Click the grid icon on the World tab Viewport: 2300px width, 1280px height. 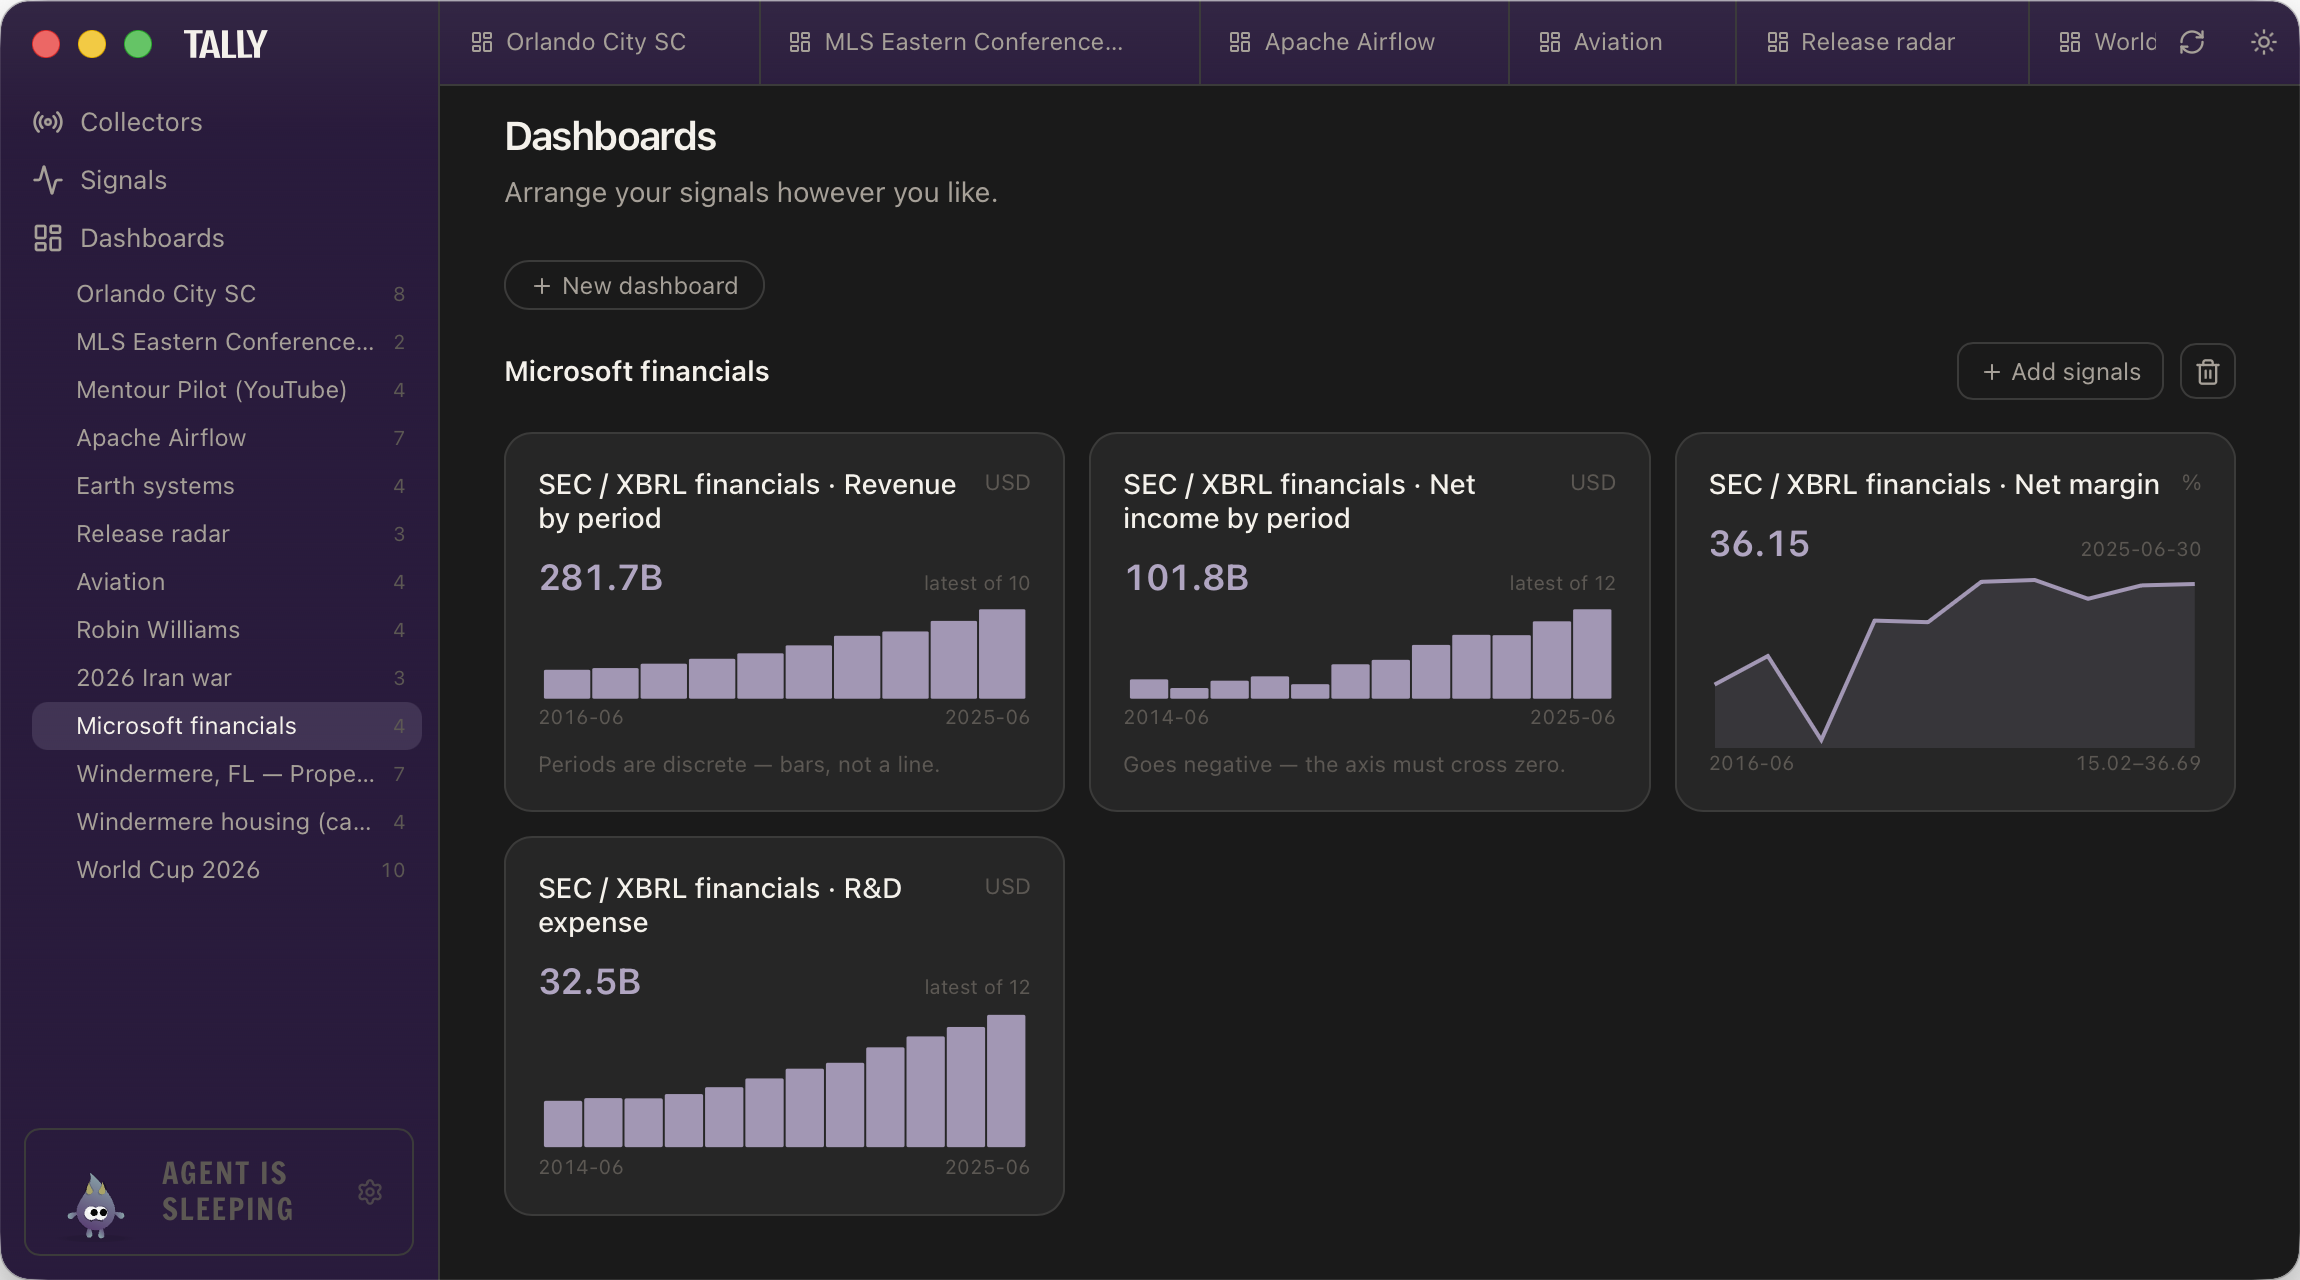(x=2070, y=42)
